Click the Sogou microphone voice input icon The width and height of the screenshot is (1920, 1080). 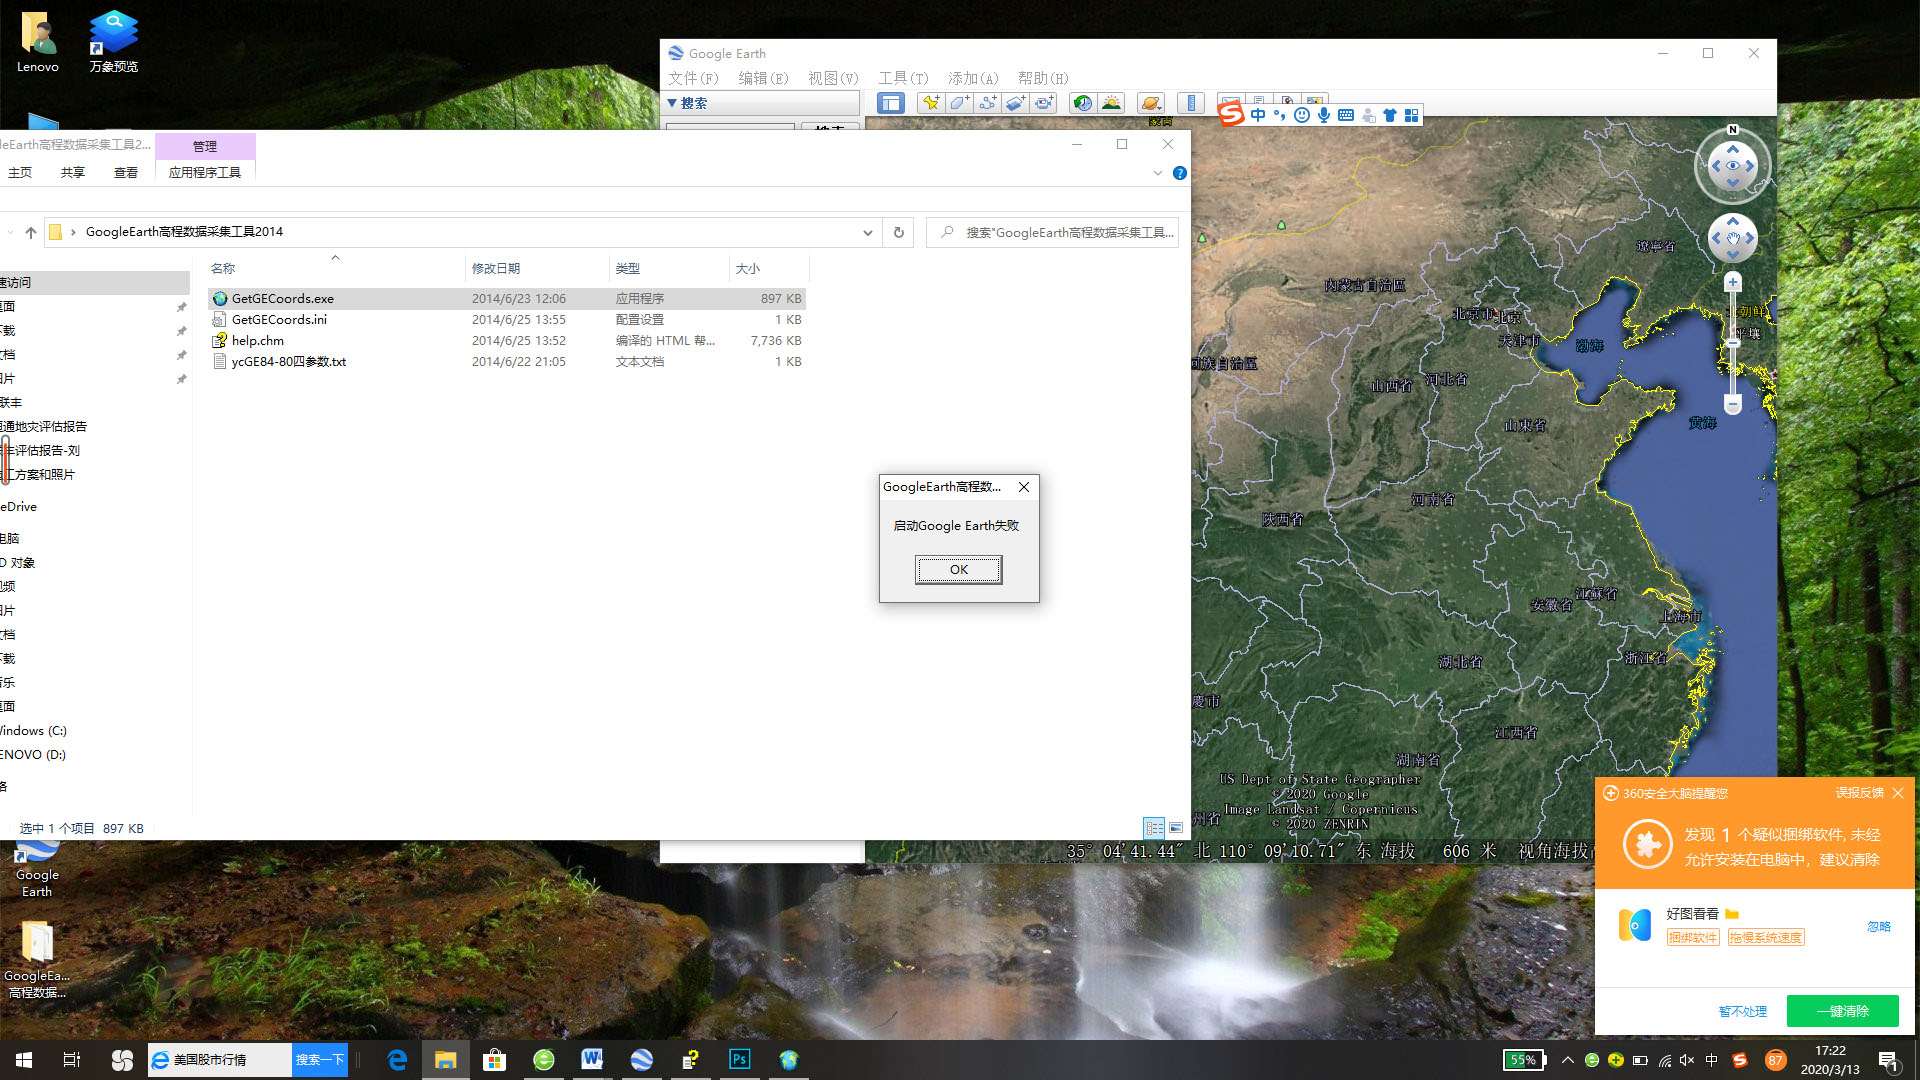1323,115
